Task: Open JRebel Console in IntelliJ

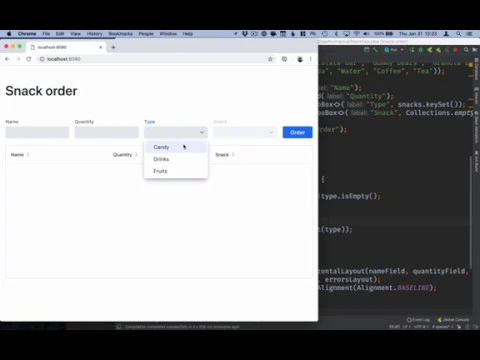Action: (453, 320)
